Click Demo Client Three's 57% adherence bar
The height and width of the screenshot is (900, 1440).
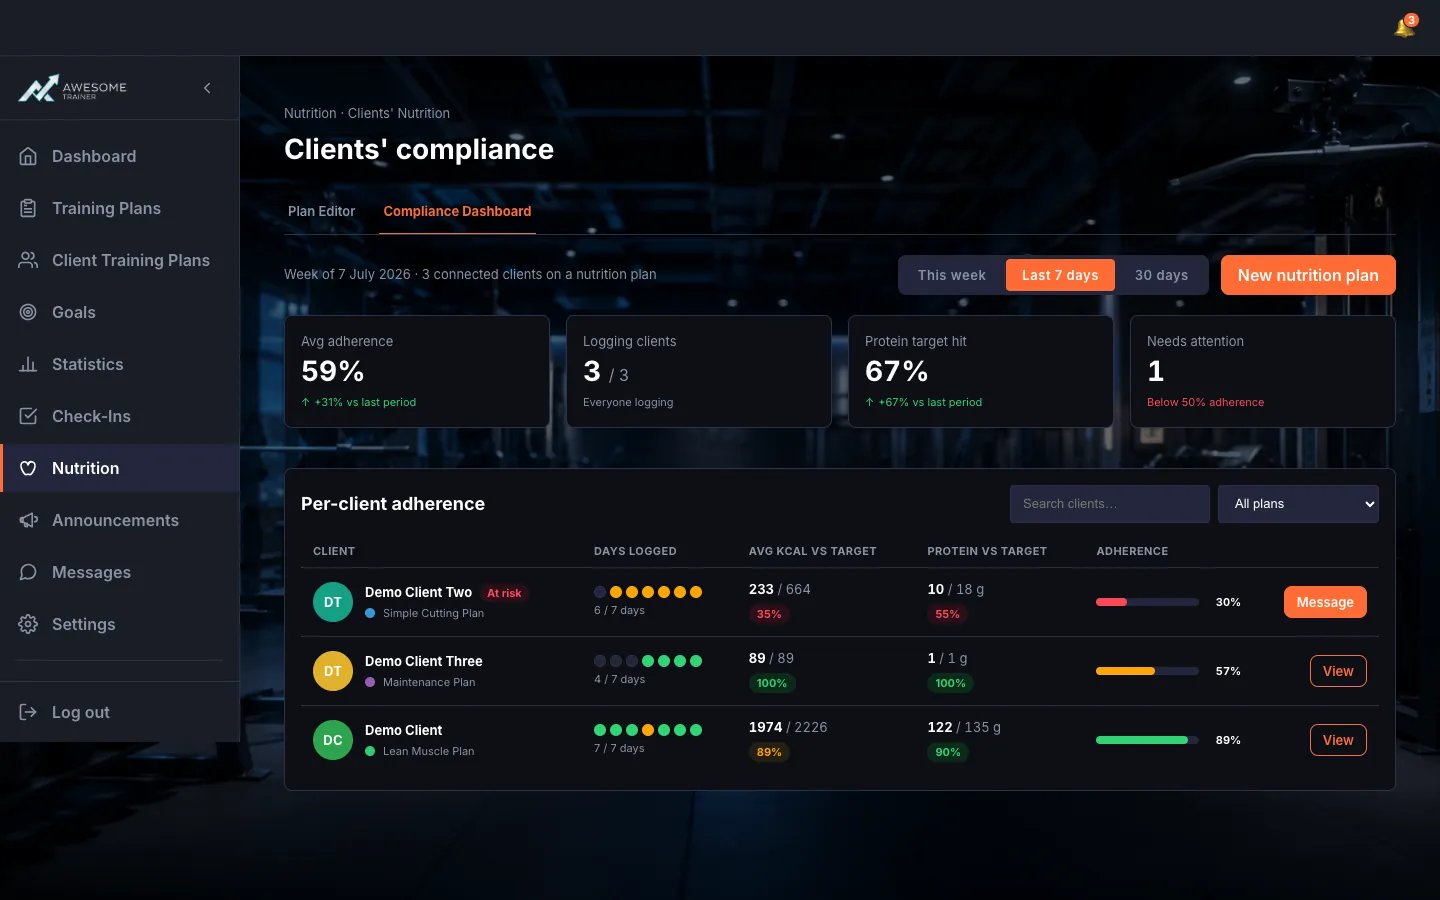pos(1147,671)
